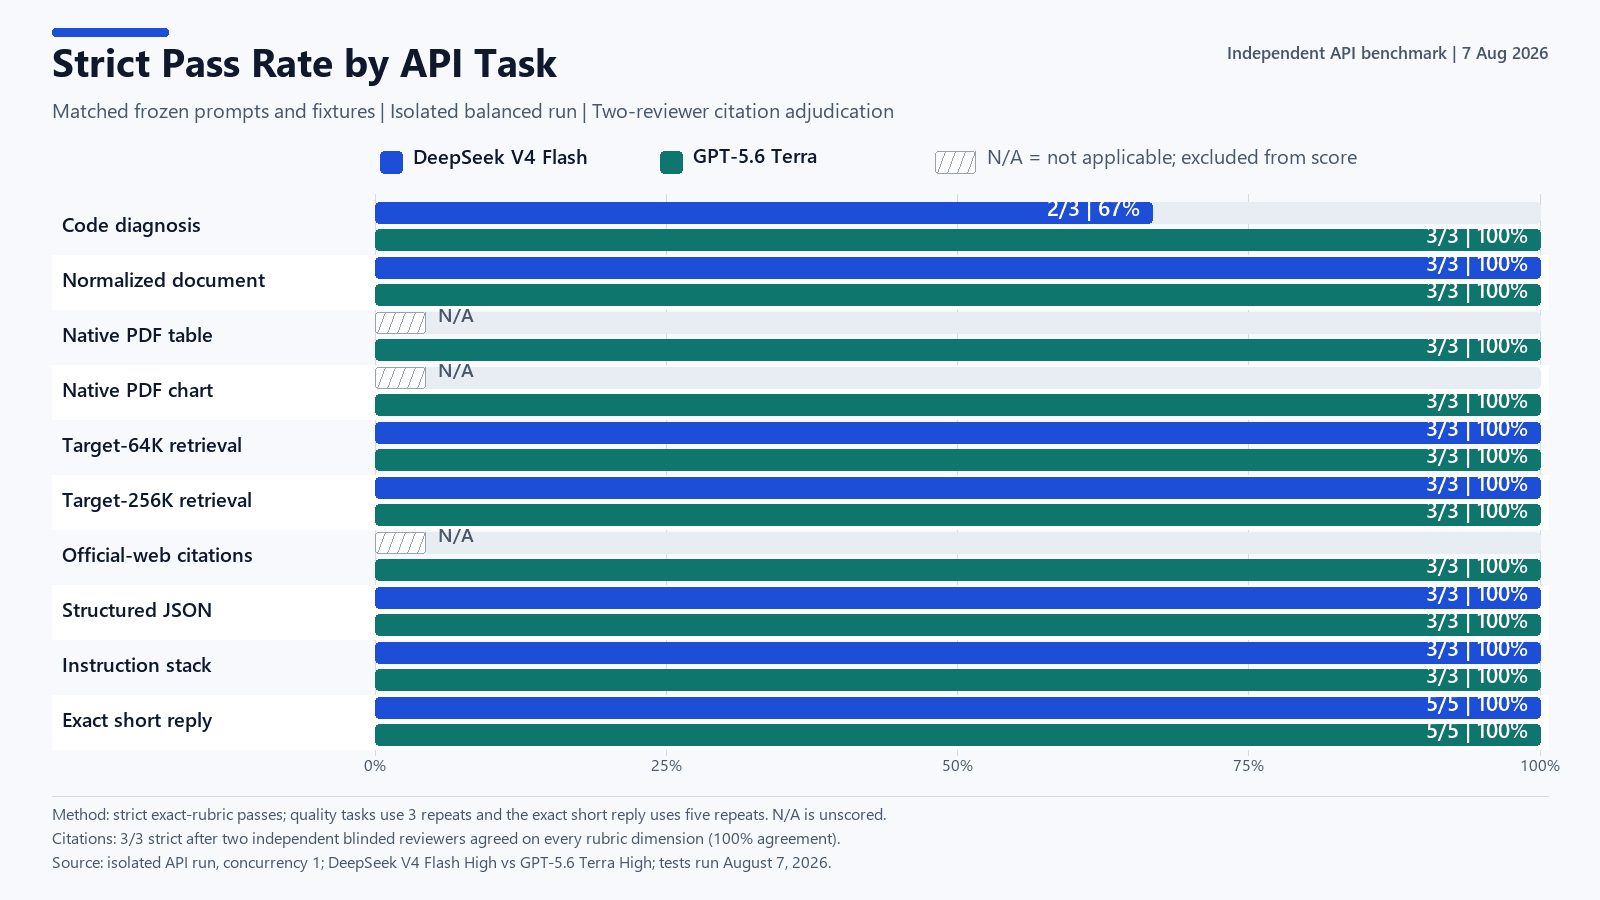Click the Citations footnote line
Image resolution: width=1600 pixels, height=900 pixels.
pos(446,839)
